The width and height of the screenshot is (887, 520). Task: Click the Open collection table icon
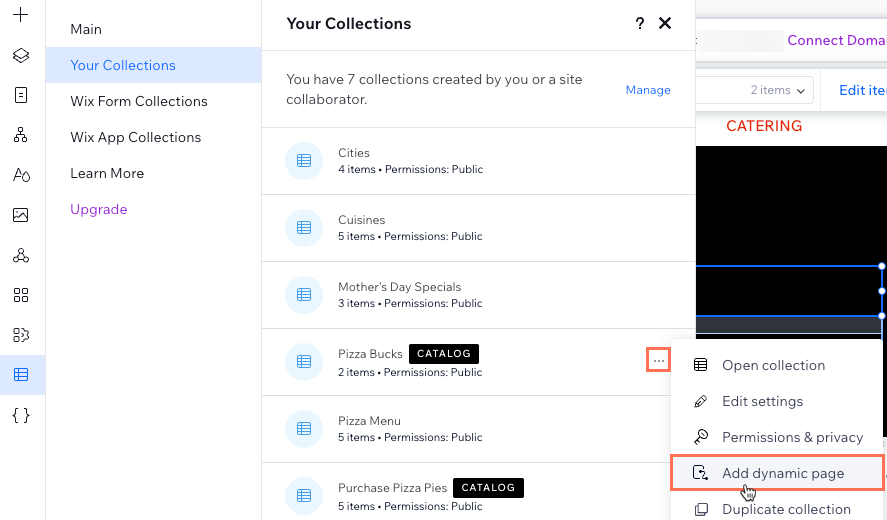click(700, 365)
